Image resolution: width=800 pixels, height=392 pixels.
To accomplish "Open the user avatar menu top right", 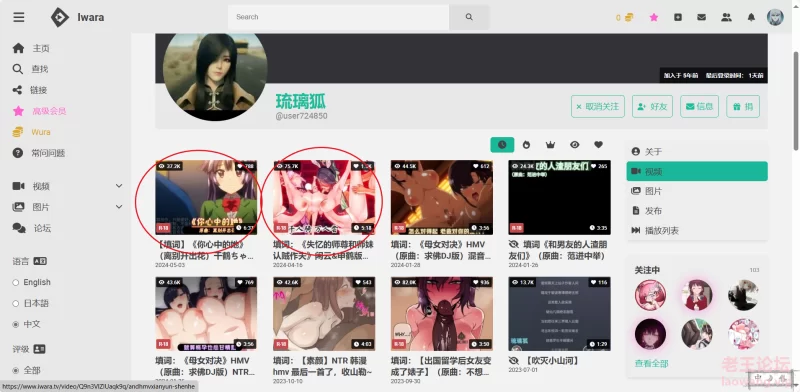I will pyautogui.click(x=775, y=17).
